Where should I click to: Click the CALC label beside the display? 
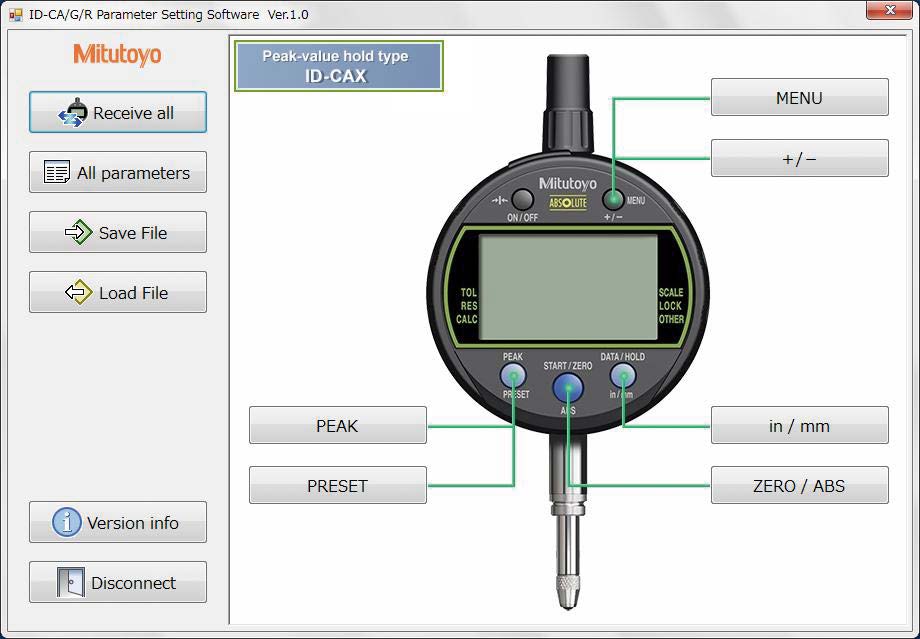coord(467,319)
